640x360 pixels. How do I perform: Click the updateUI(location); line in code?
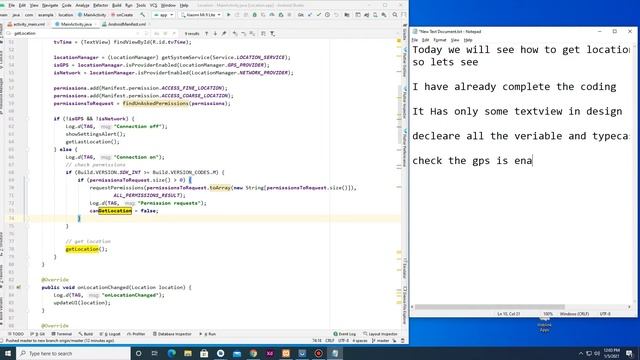[x=82, y=303]
